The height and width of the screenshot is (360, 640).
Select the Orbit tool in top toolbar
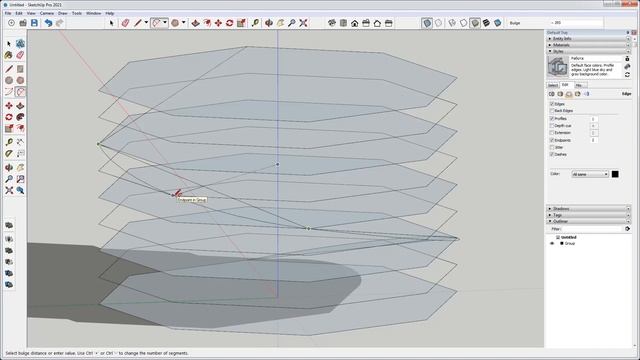(x=269, y=23)
